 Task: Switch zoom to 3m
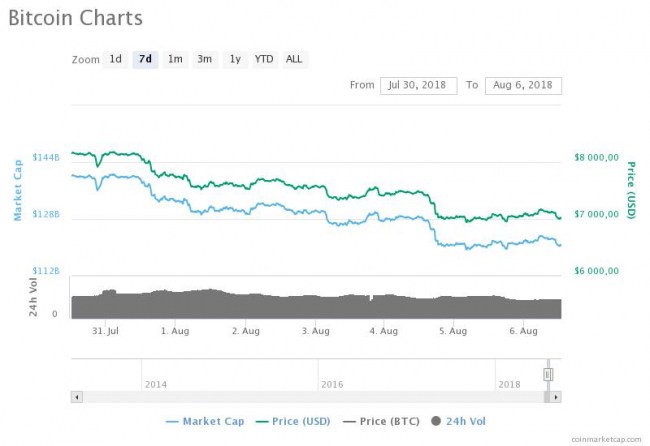point(204,59)
